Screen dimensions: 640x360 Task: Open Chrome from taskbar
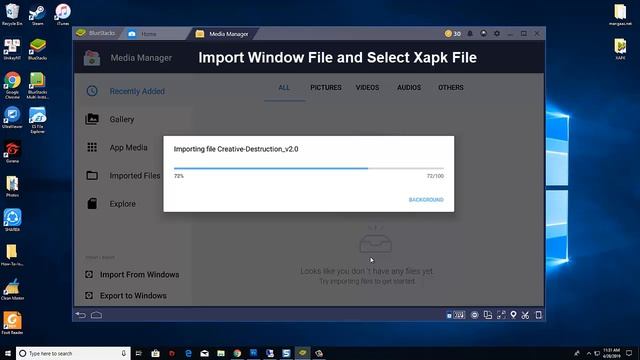237,353
